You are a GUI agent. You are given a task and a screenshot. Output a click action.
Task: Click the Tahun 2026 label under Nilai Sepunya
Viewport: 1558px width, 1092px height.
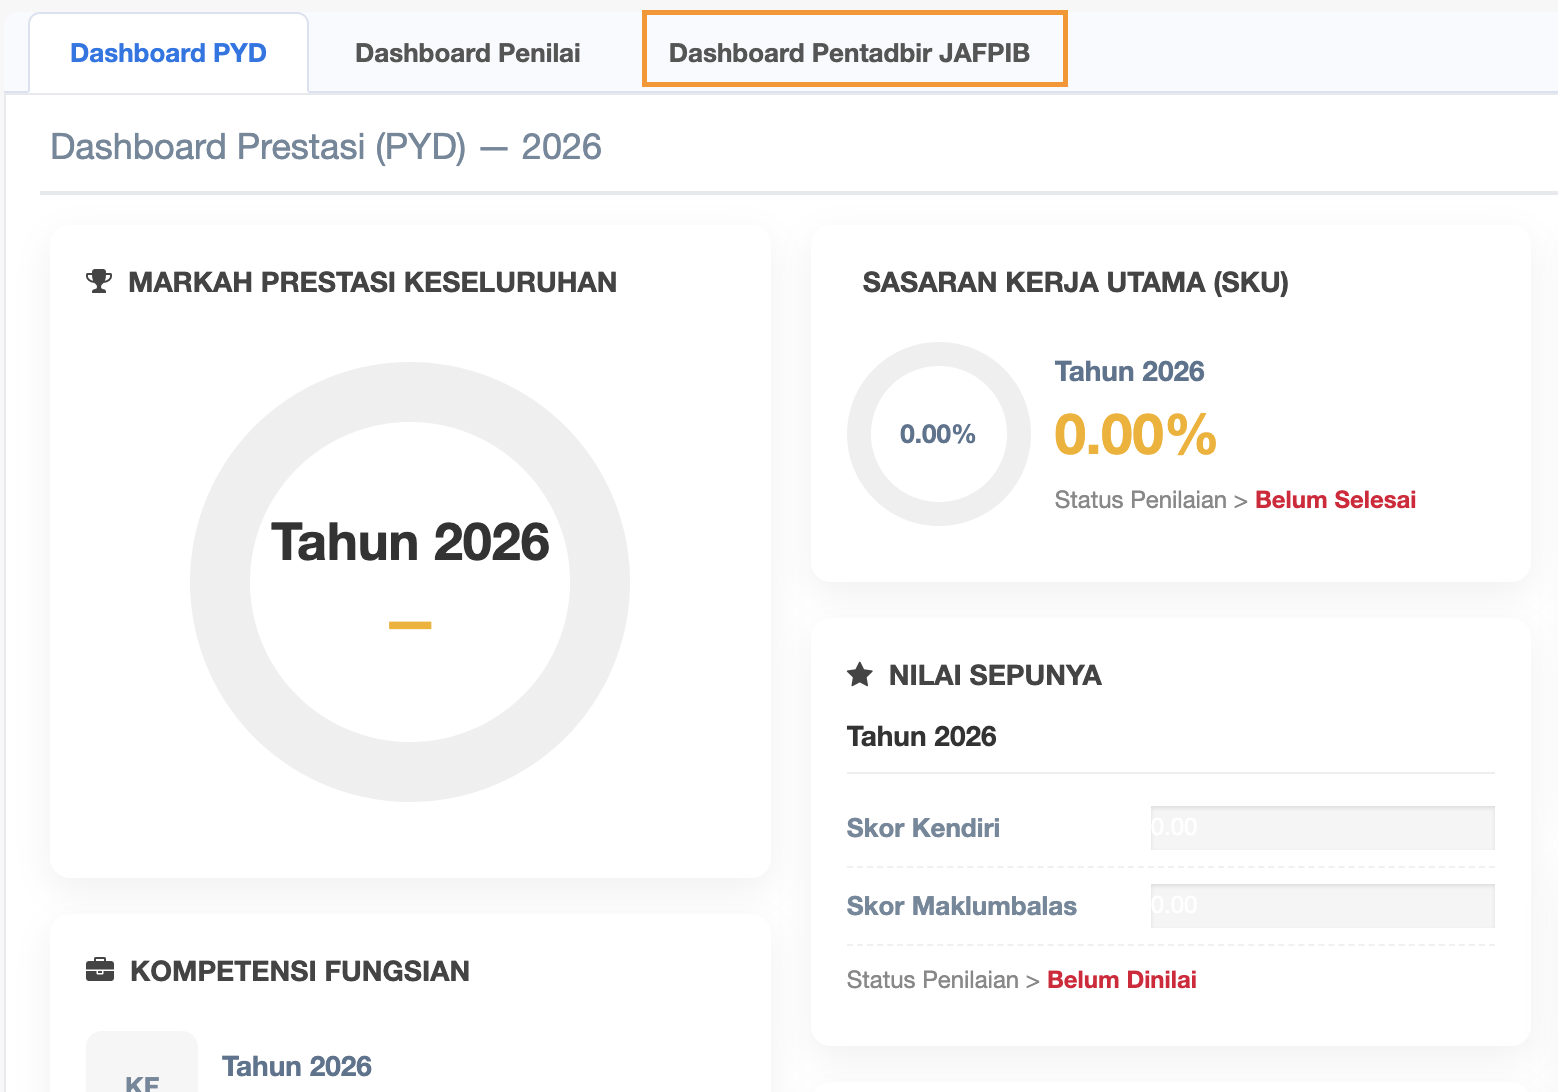921,737
